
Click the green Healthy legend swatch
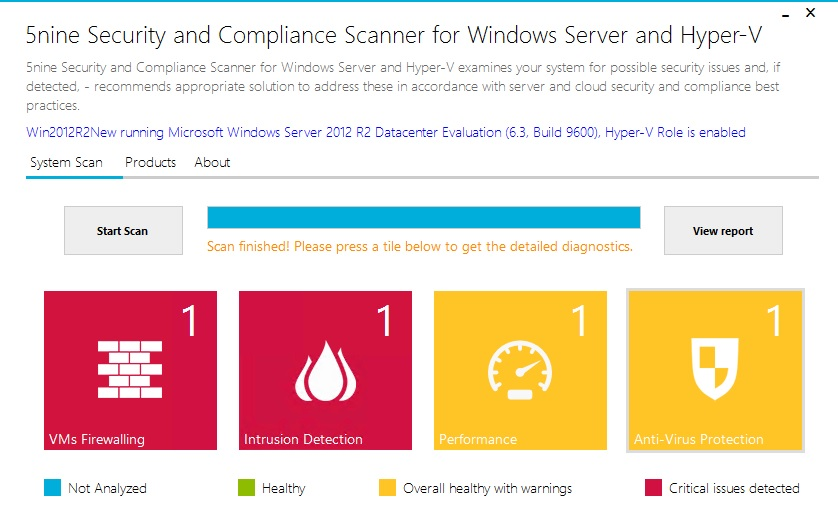click(x=247, y=488)
